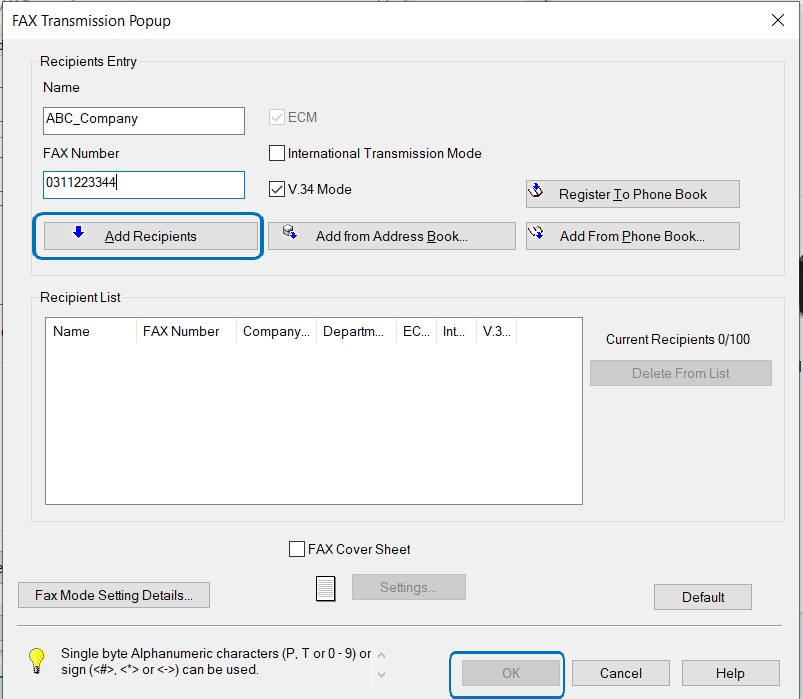Click the cover sheet page icon

(325, 588)
